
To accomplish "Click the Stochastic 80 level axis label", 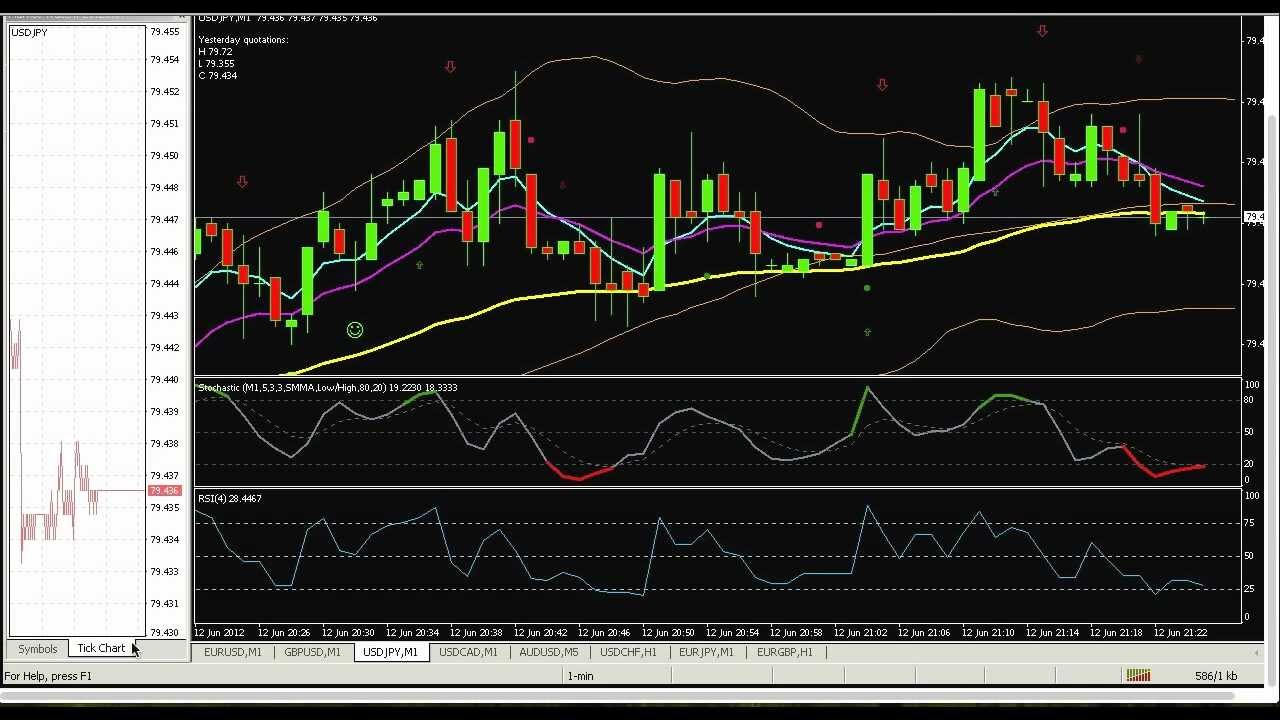I will (x=1248, y=401).
